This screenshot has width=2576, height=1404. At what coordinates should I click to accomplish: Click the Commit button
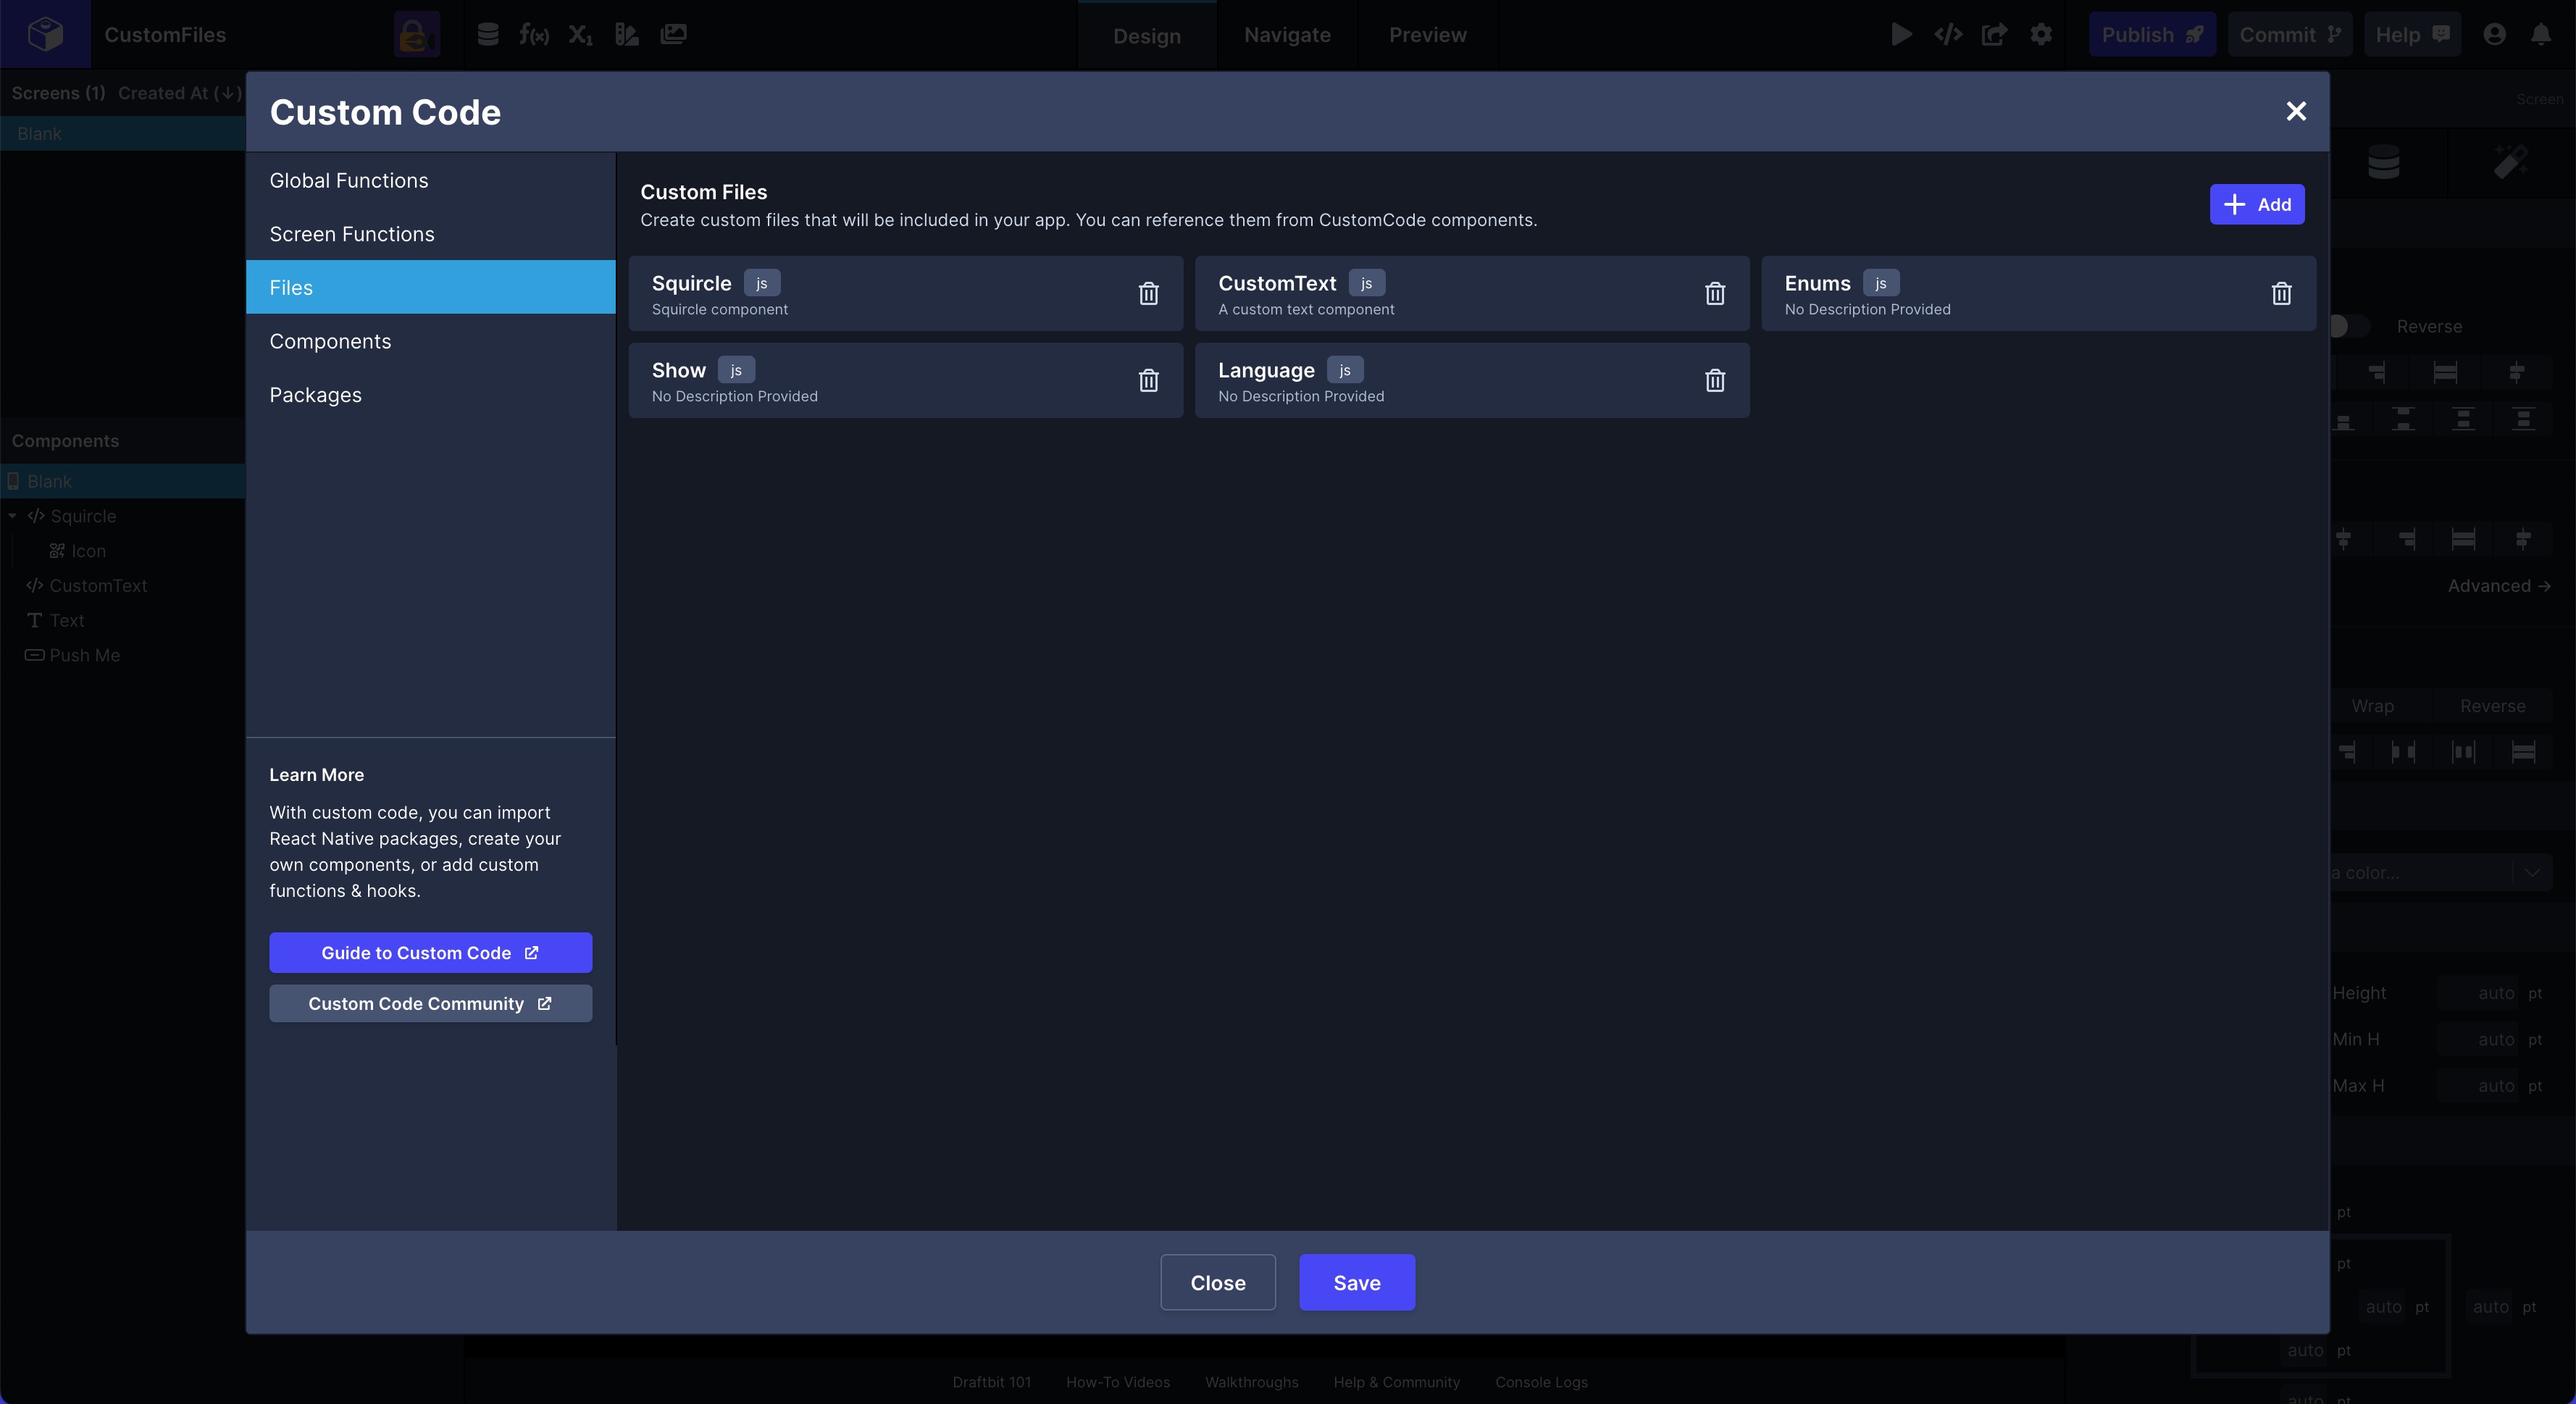pyautogui.click(x=2290, y=34)
